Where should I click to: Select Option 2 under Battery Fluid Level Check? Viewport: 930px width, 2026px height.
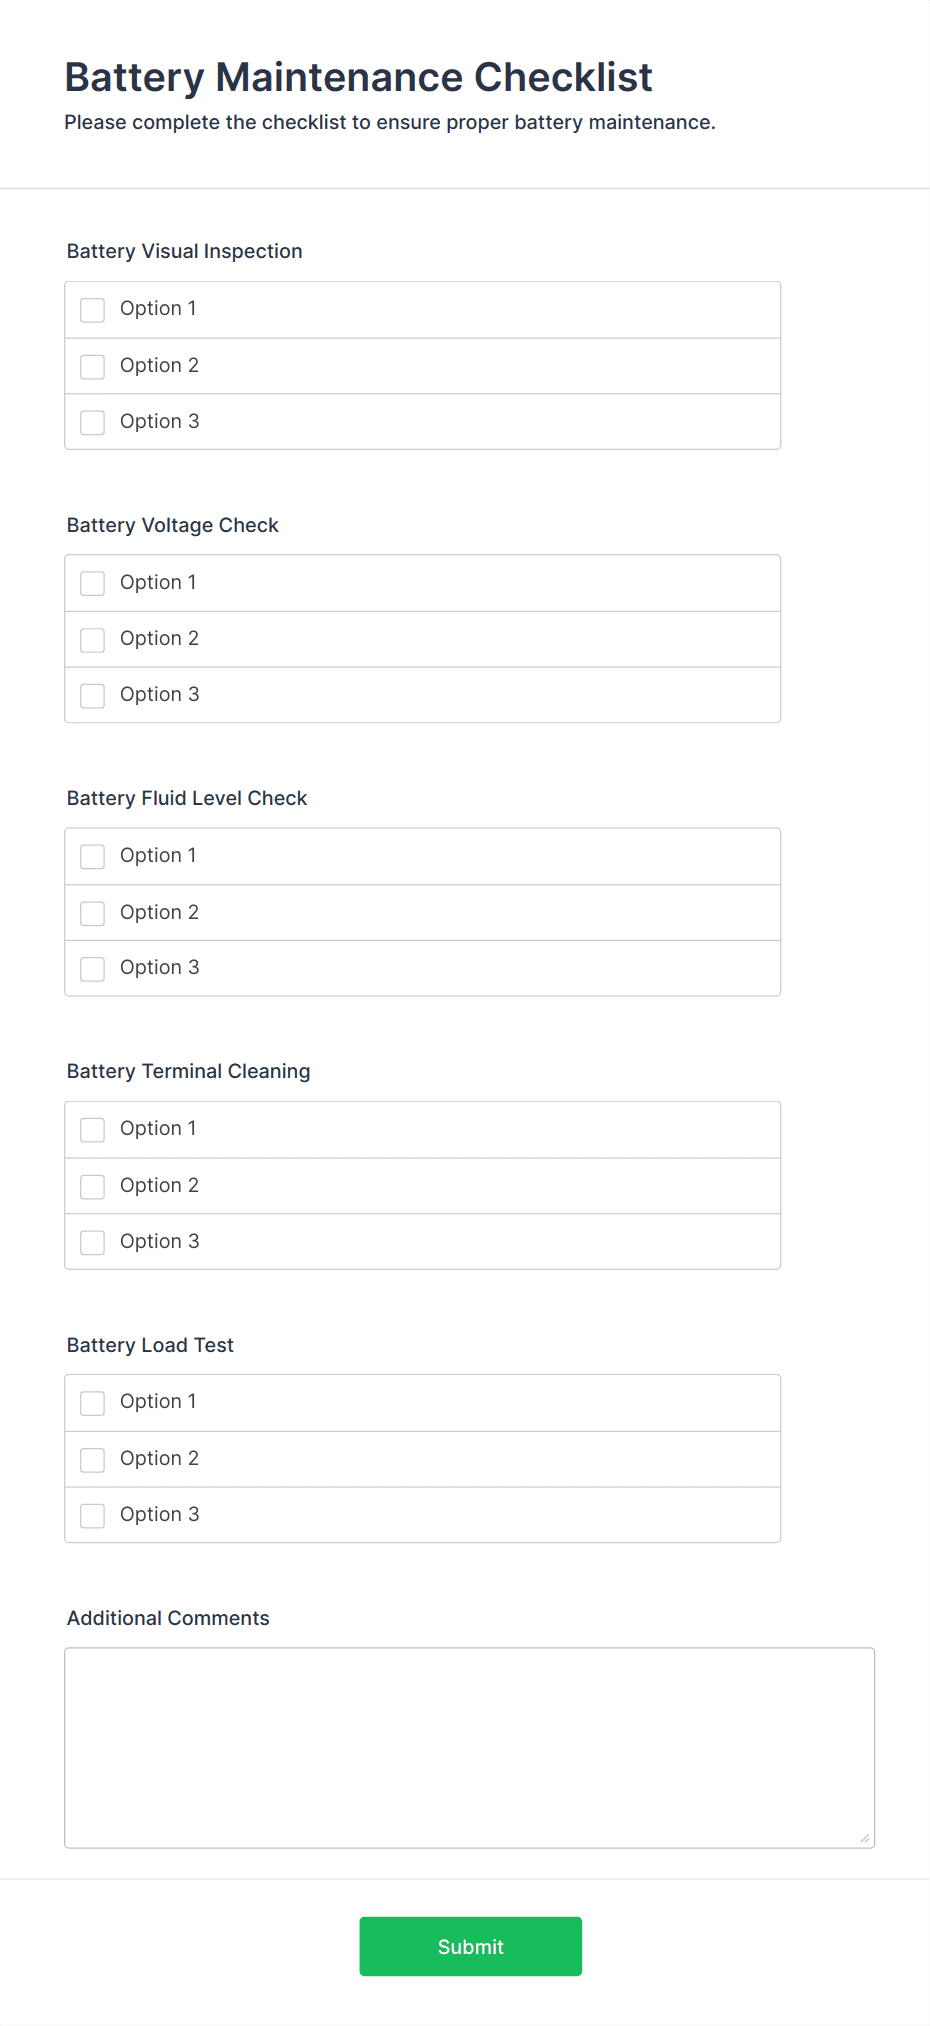(93, 913)
